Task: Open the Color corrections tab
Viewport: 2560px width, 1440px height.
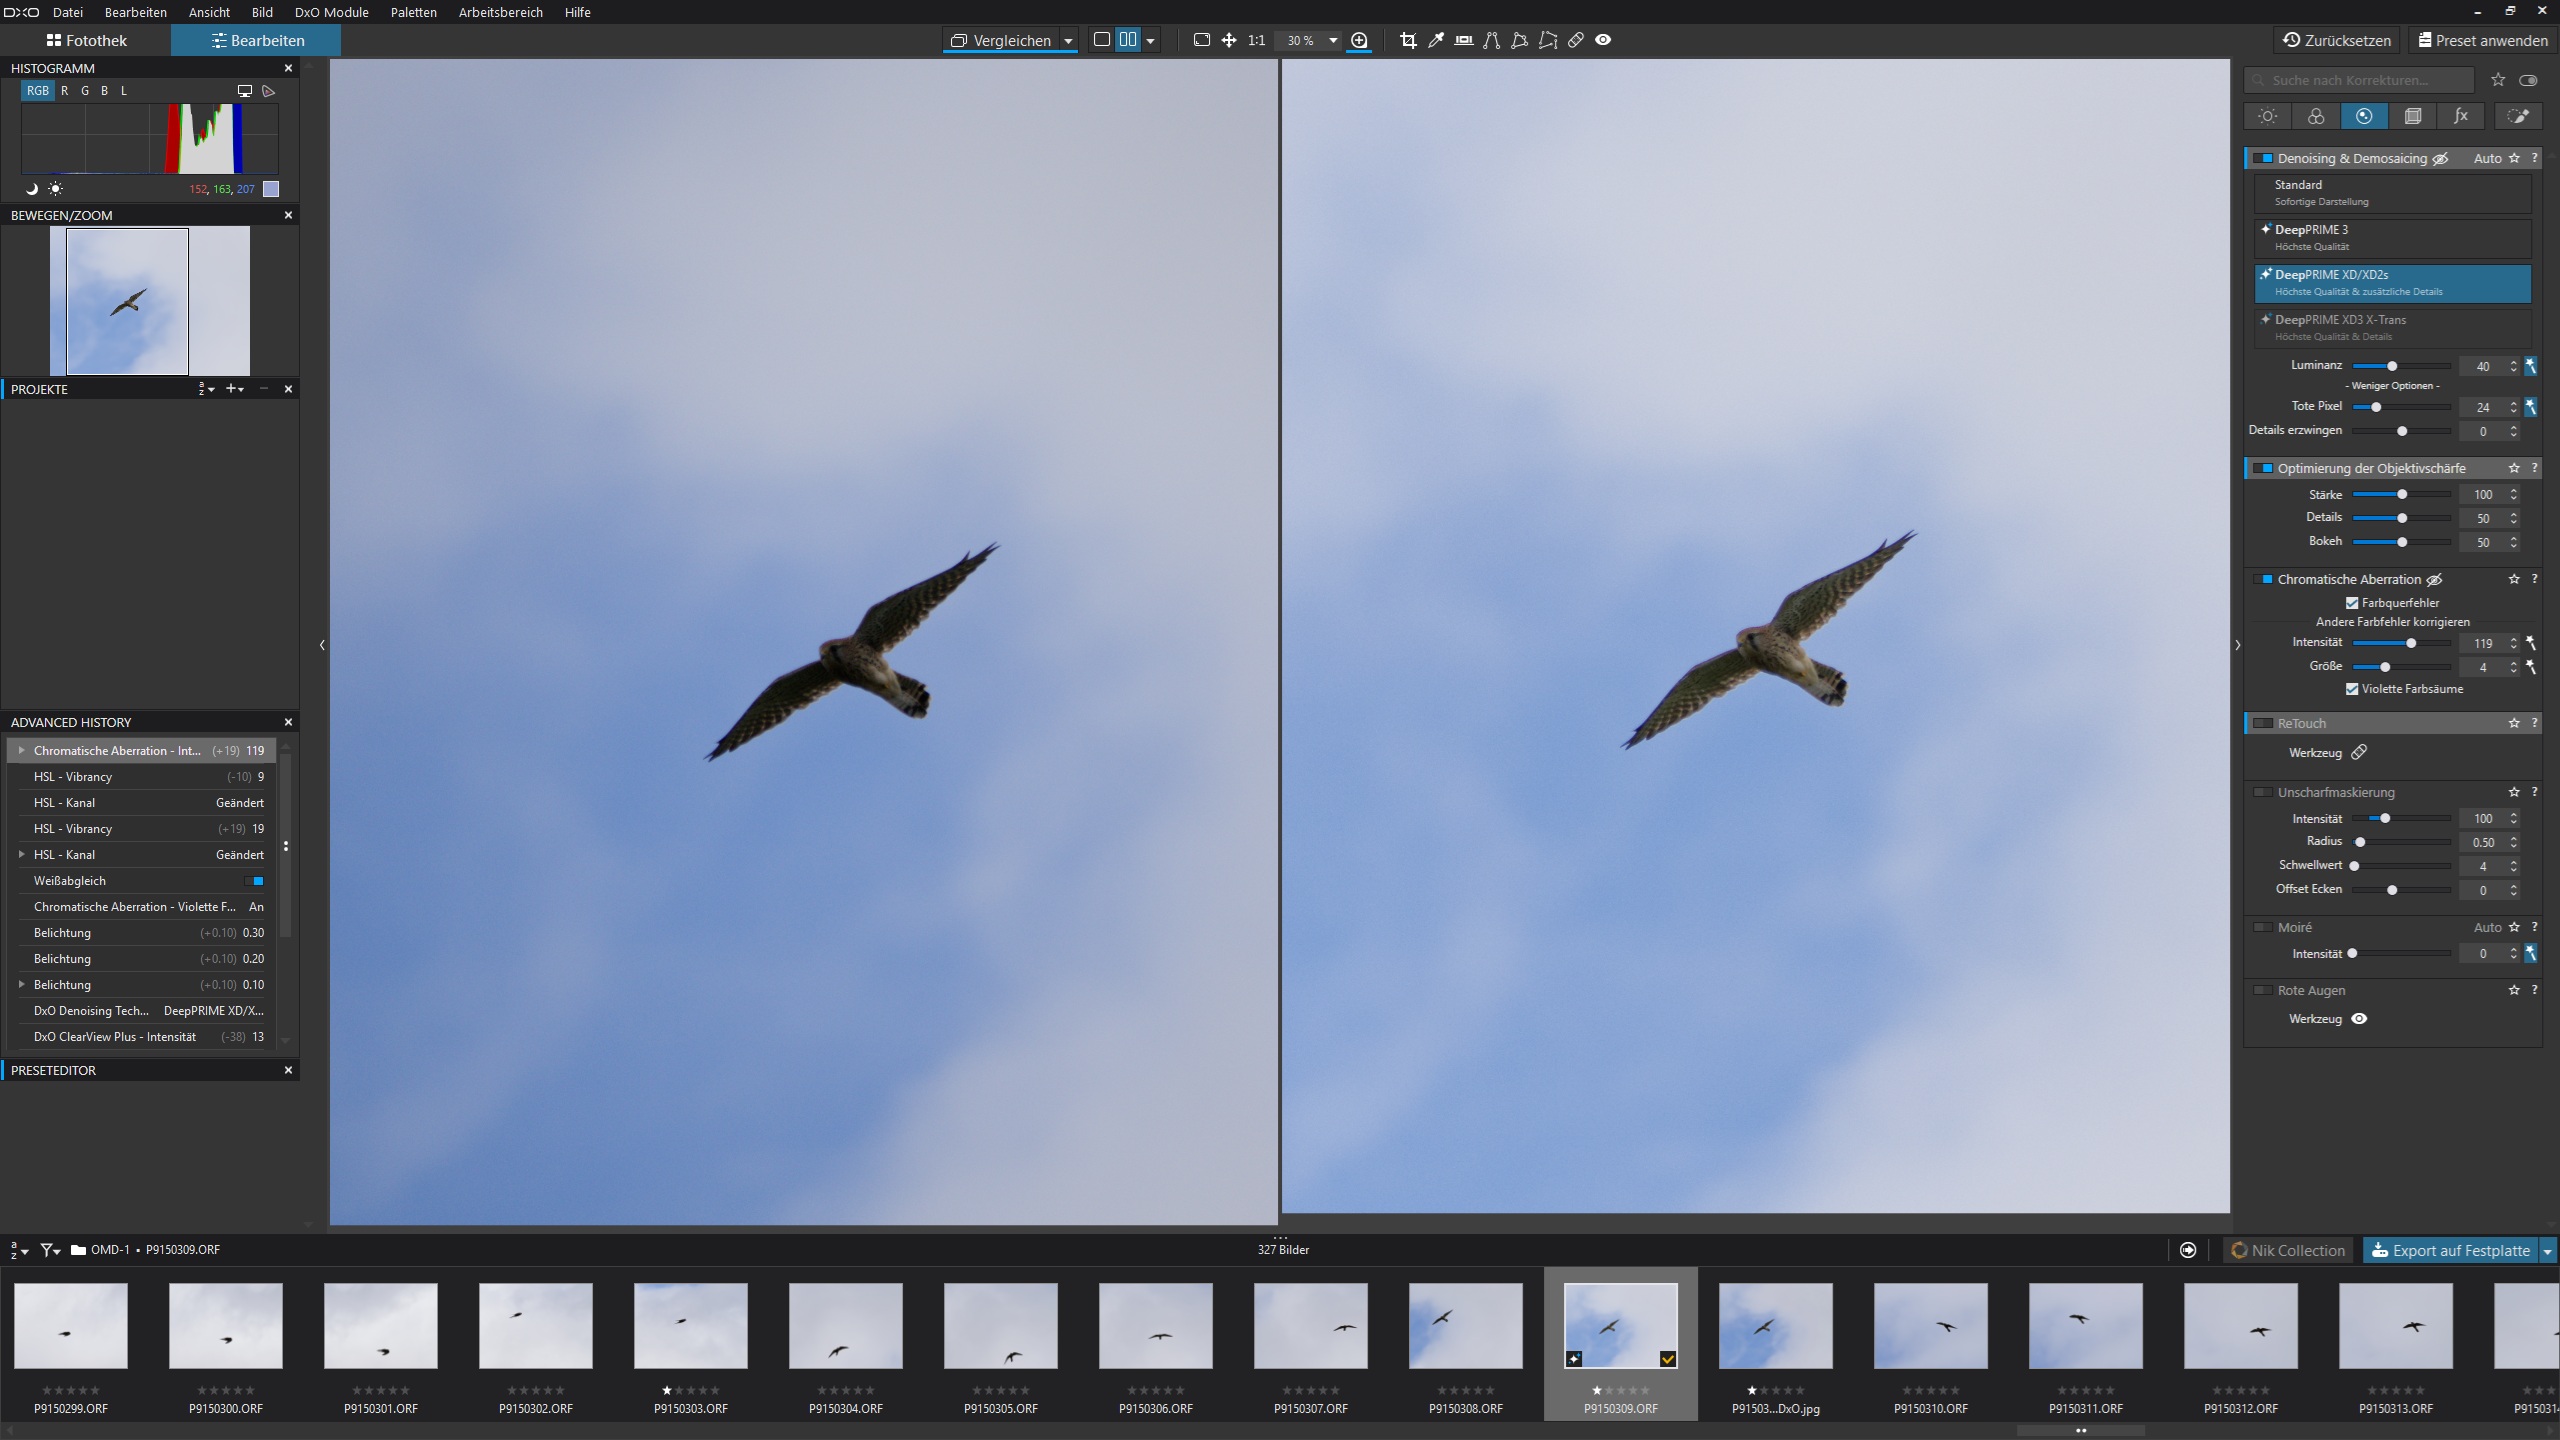Action: pos(2316,116)
